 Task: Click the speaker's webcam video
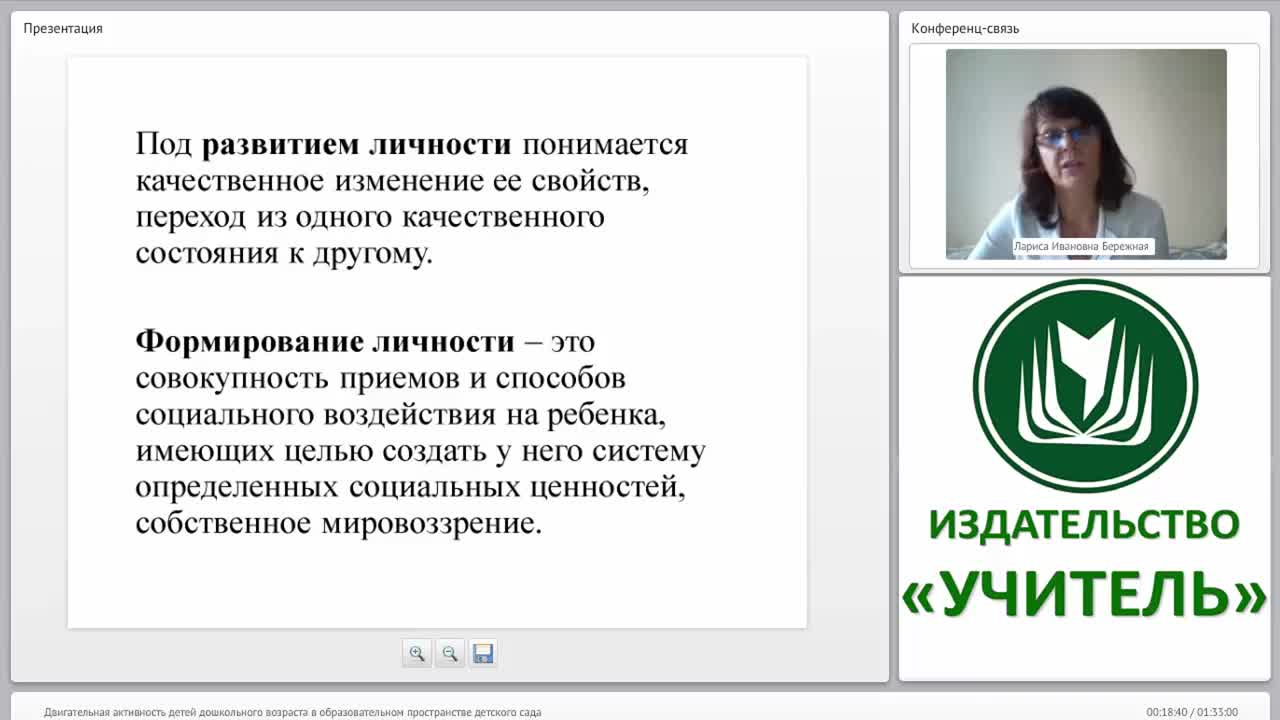click(1086, 154)
